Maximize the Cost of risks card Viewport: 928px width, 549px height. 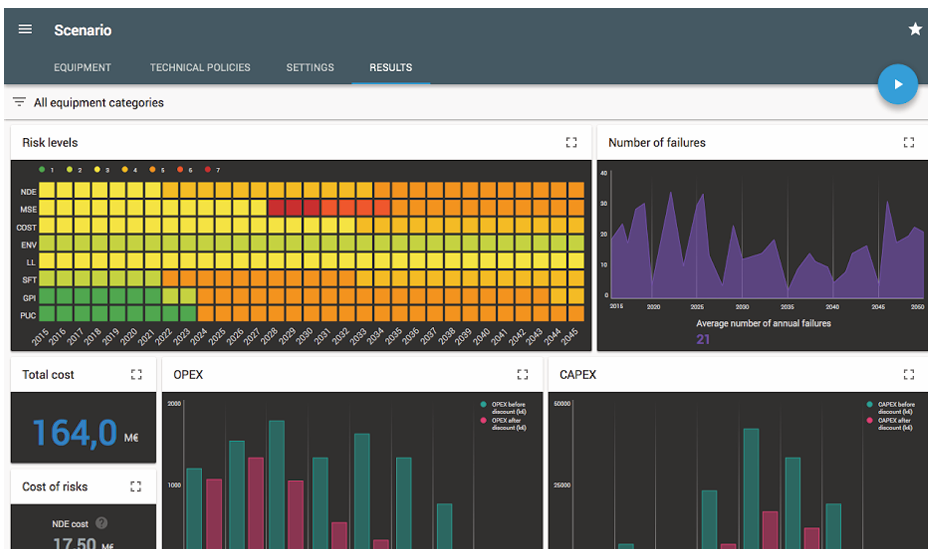[136, 487]
